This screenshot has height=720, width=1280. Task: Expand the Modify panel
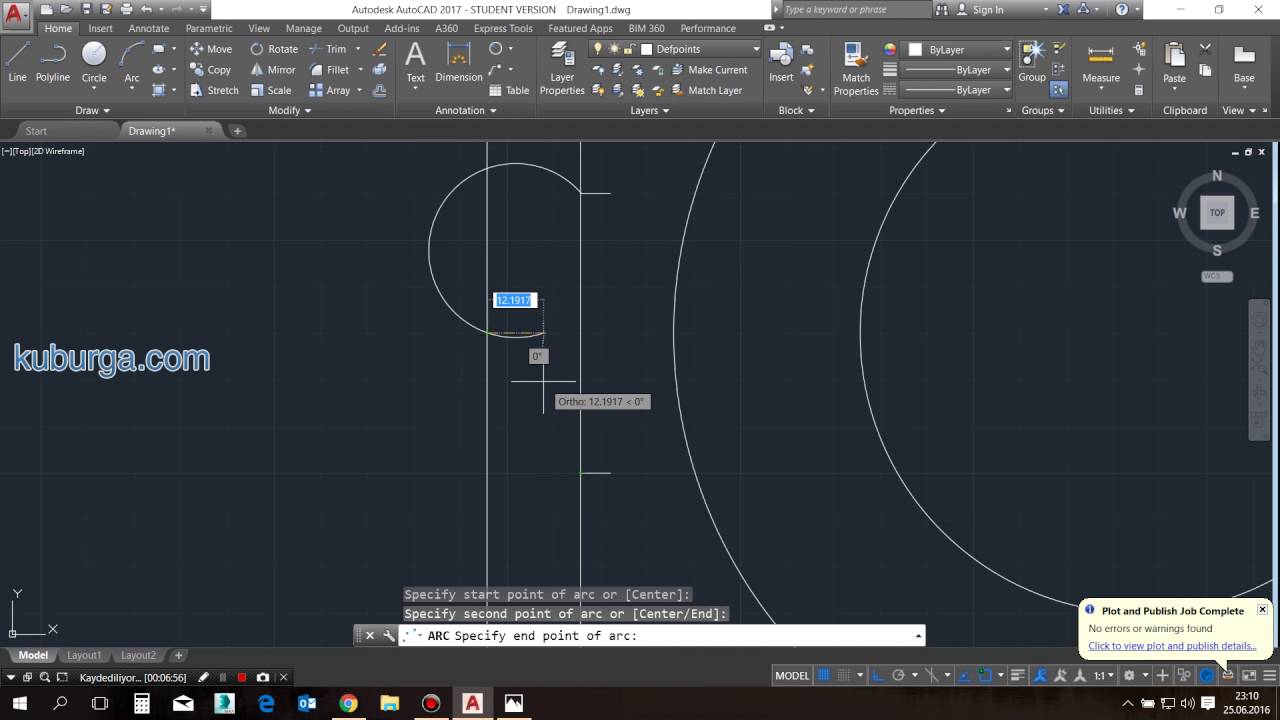click(290, 110)
